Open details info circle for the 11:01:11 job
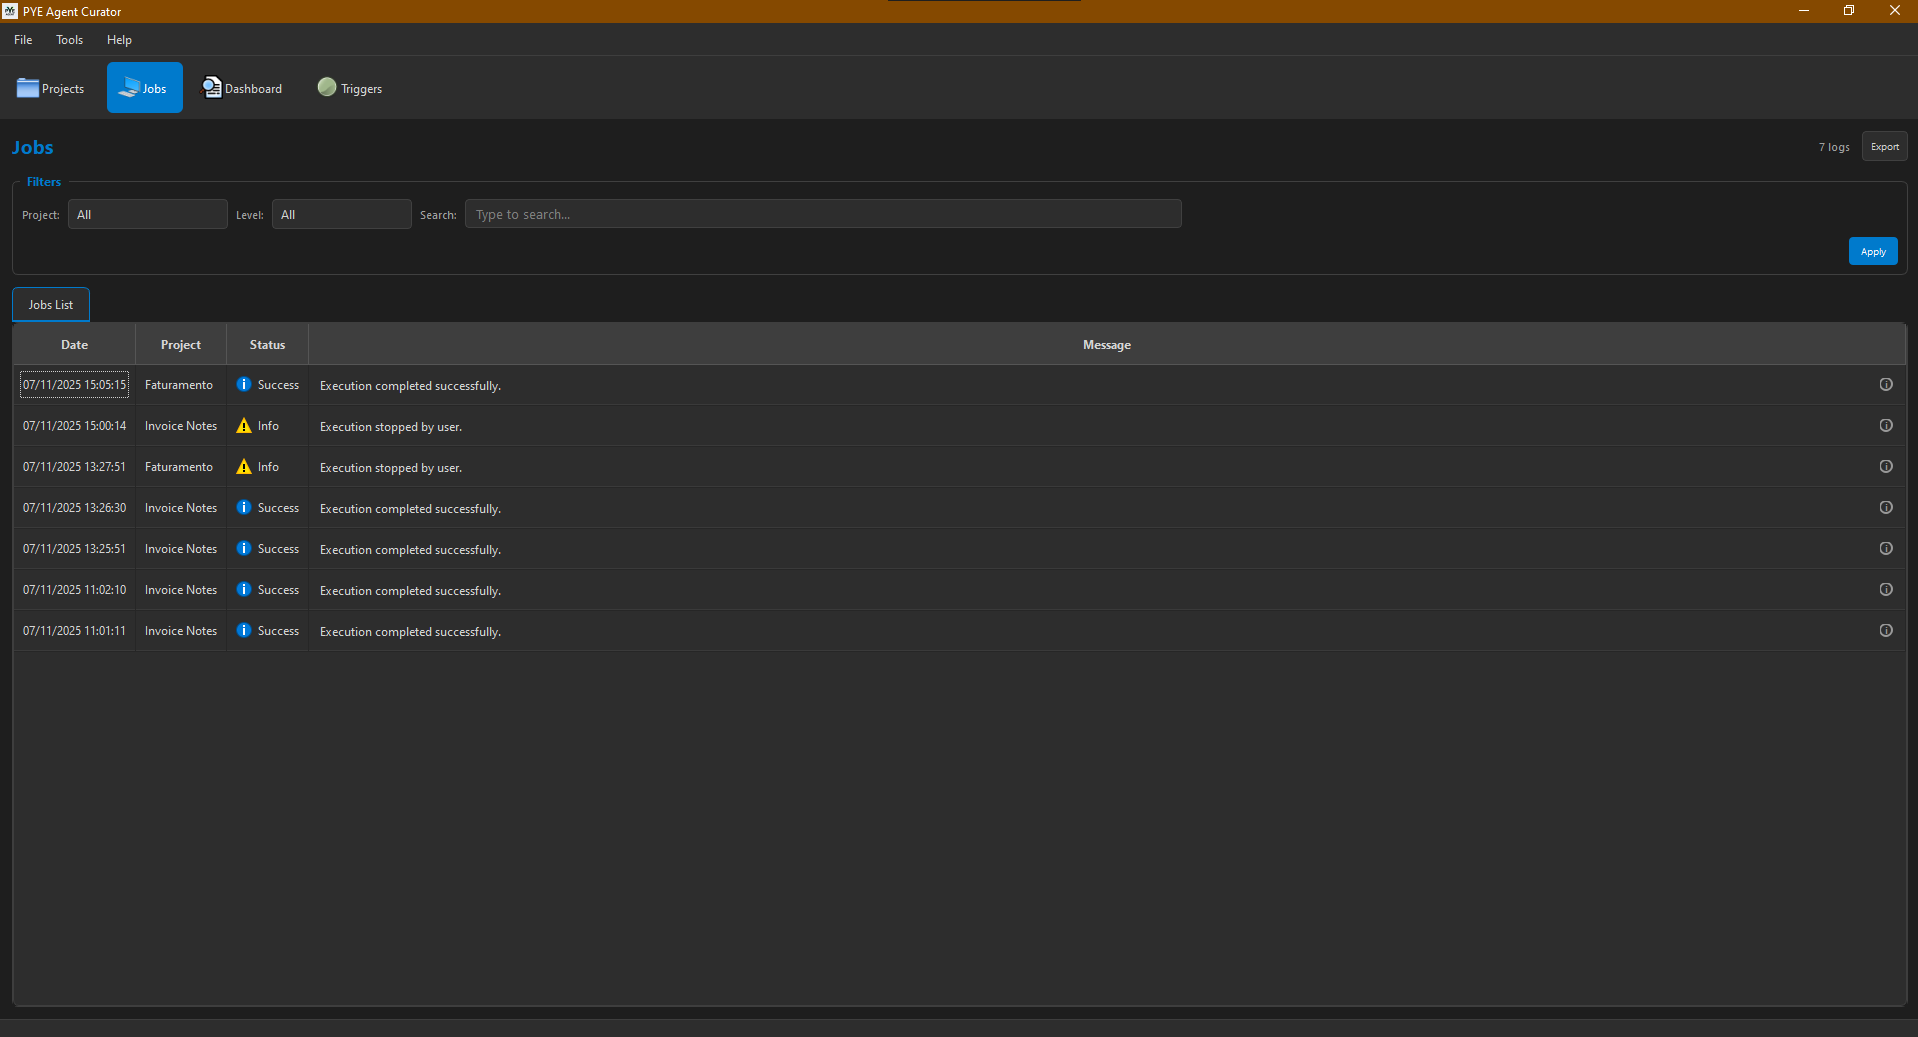1918x1037 pixels. coord(1886,630)
